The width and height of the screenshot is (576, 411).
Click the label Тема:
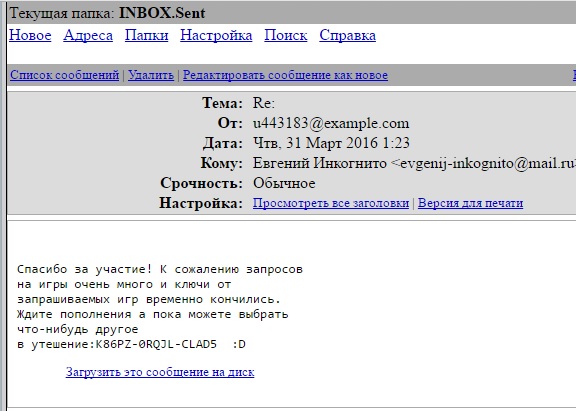point(222,103)
